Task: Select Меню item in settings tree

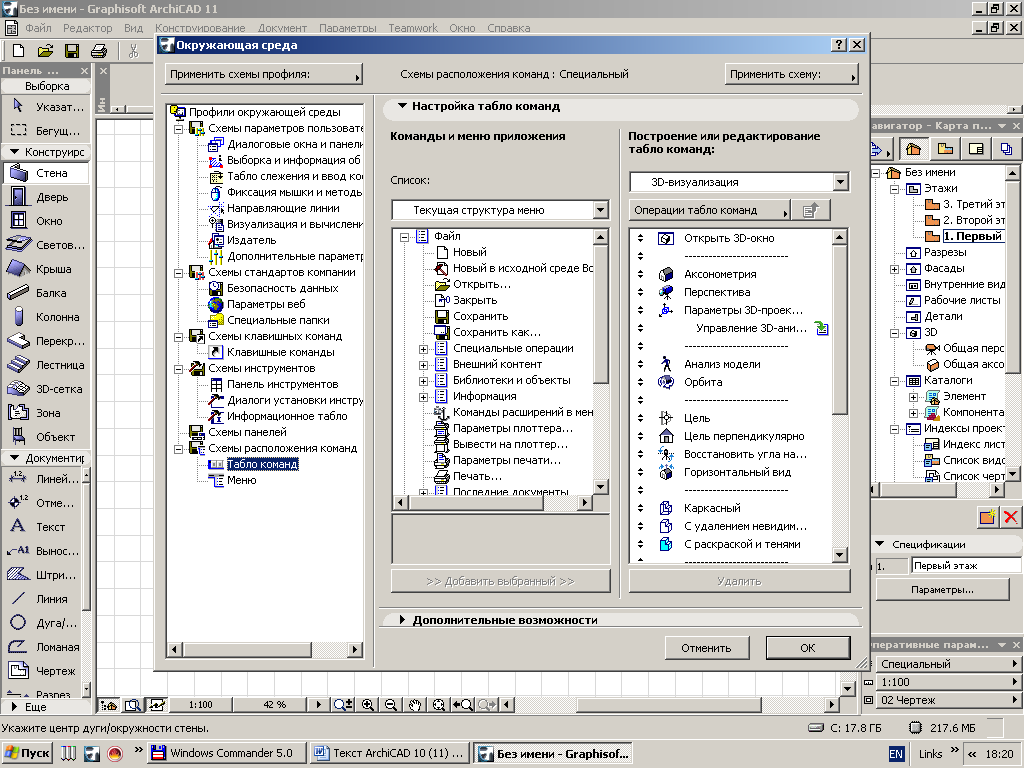Action: coord(242,480)
